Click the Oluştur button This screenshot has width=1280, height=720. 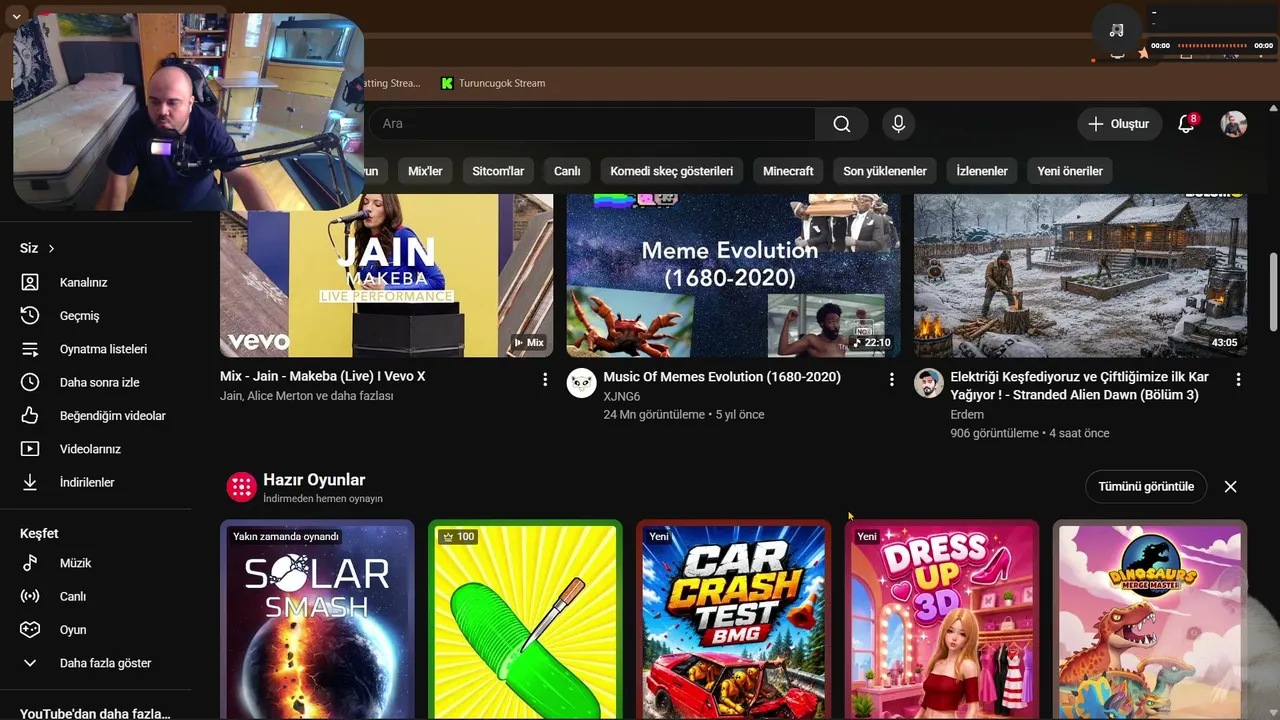[x=1120, y=124]
